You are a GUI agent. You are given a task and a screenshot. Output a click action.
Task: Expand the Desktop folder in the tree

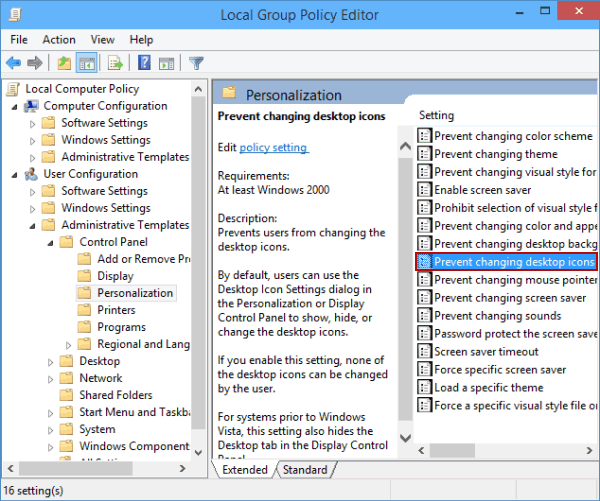coord(51,361)
